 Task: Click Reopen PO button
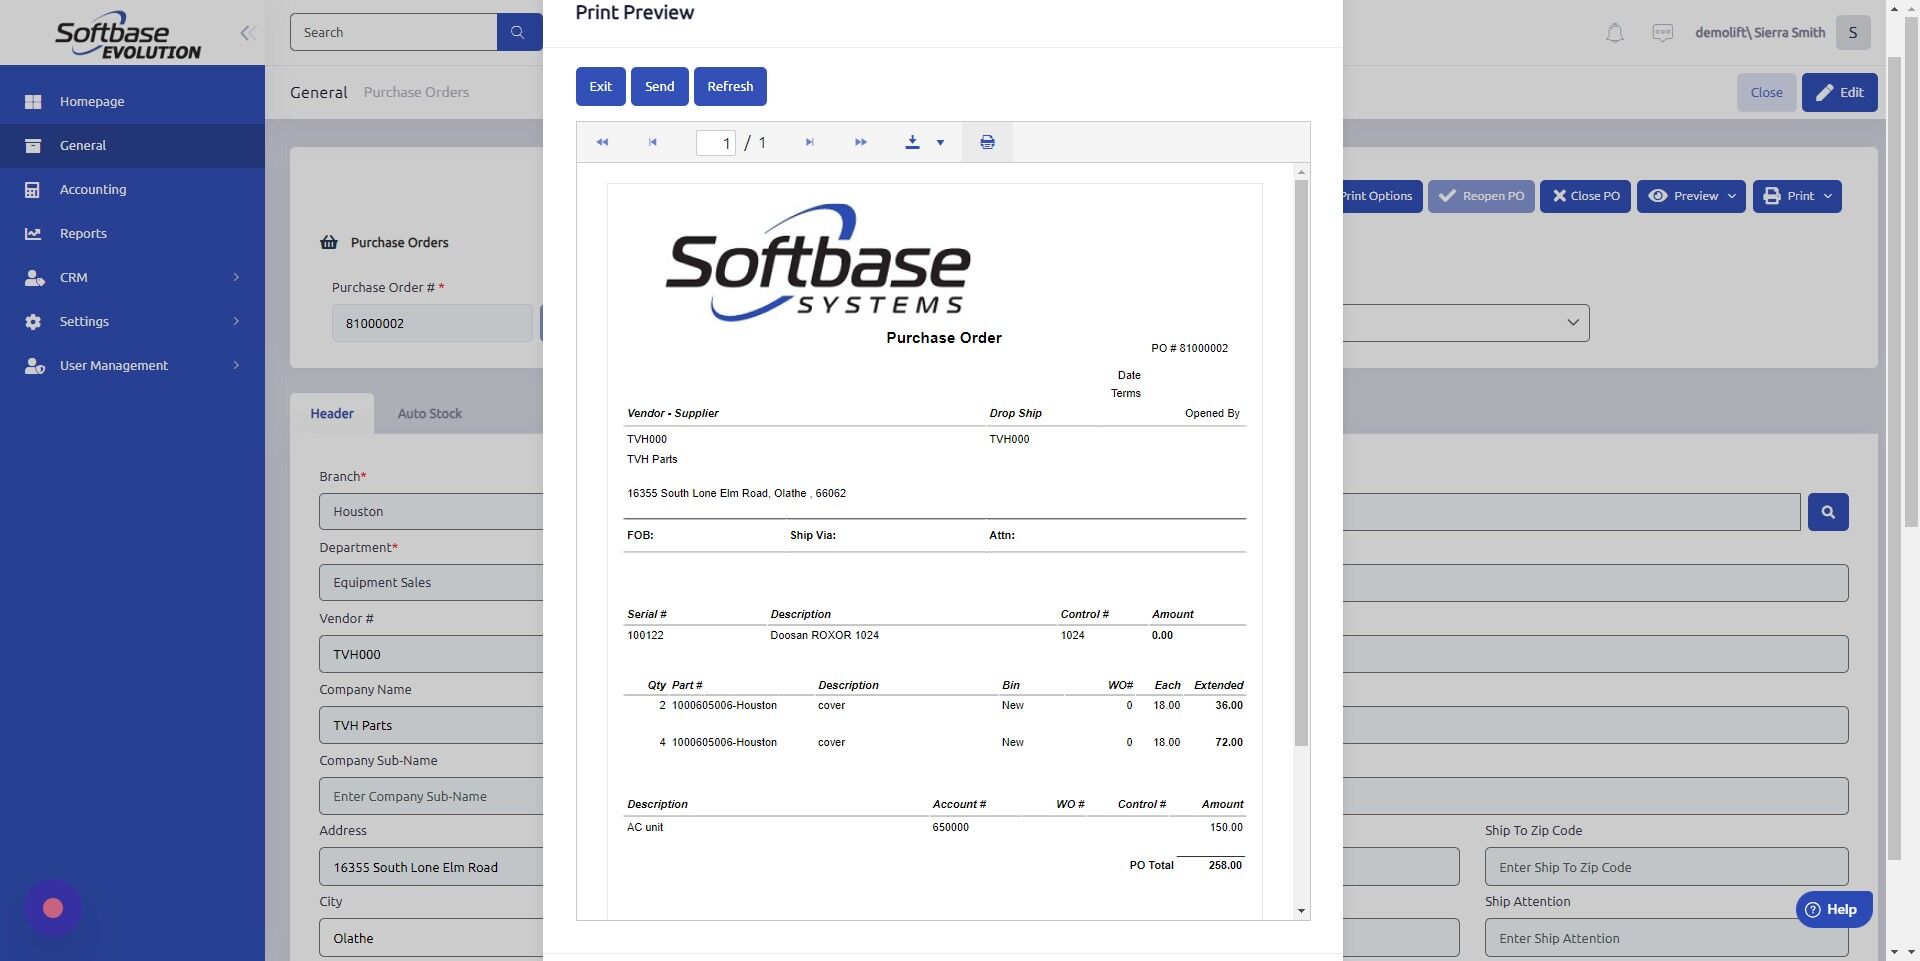tap(1481, 196)
